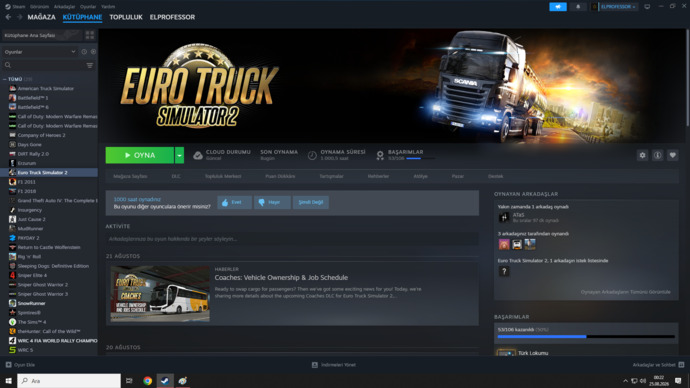690x388 pixels.
Task: Click the main page vertical scrollbar
Action: 687,79
